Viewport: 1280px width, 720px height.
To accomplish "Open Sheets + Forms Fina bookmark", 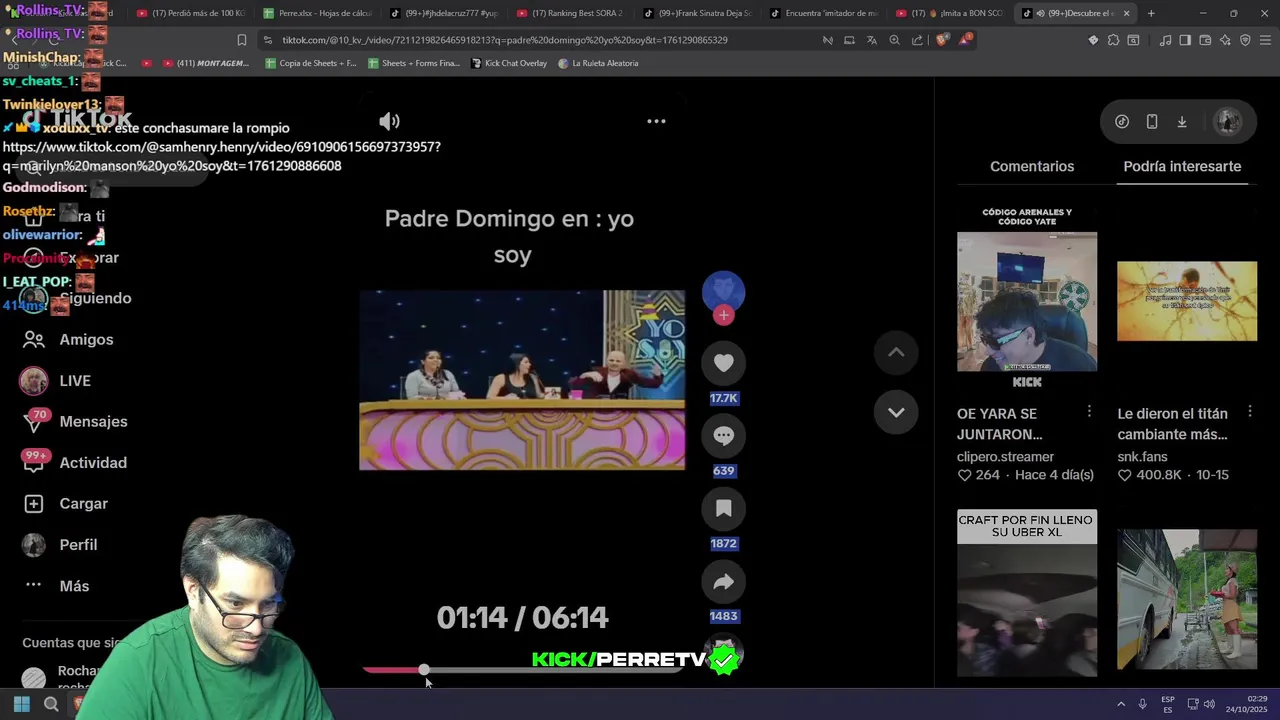I will pyautogui.click(x=414, y=63).
